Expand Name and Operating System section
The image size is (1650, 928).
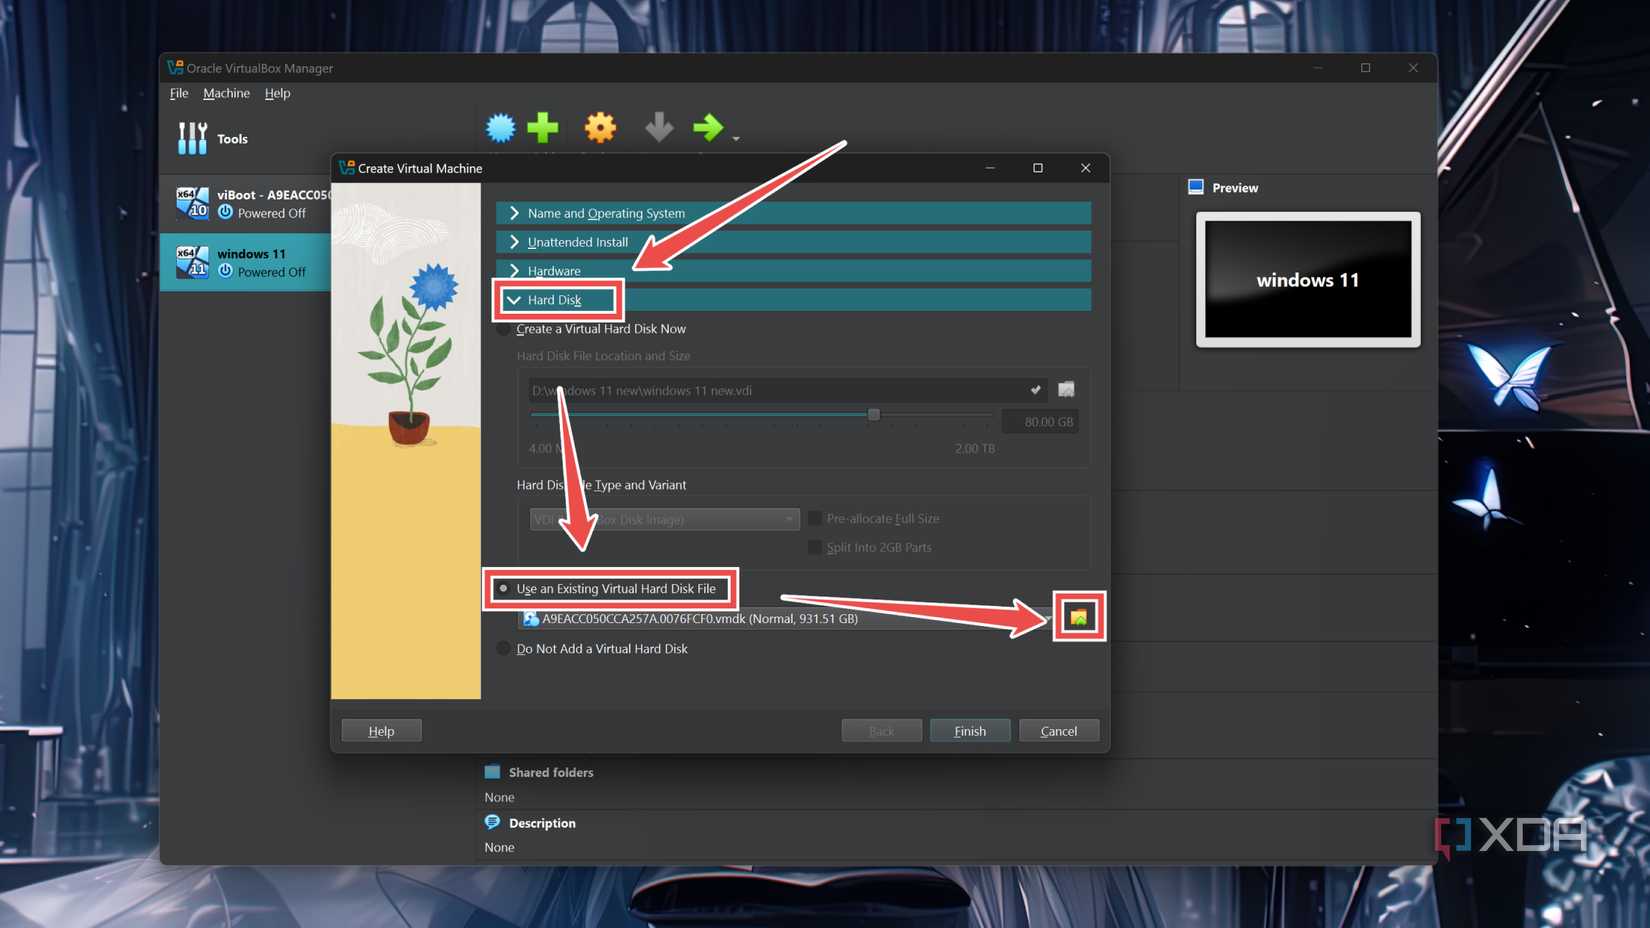click(606, 213)
